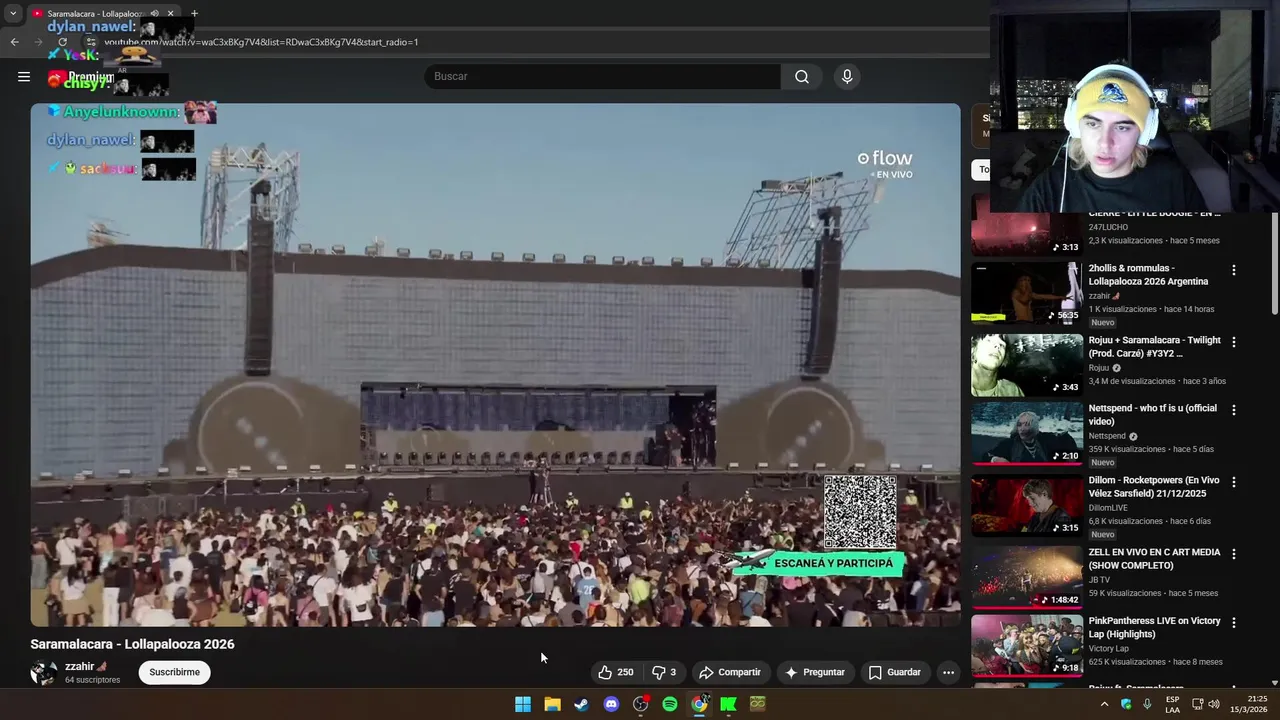
Task: Open PinkPantheress LIVE on Victory Lap thumbnail
Action: point(1026,646)
